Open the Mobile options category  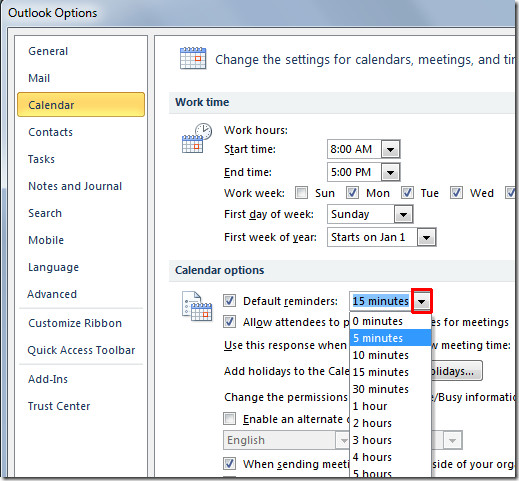tap(46, 240)
